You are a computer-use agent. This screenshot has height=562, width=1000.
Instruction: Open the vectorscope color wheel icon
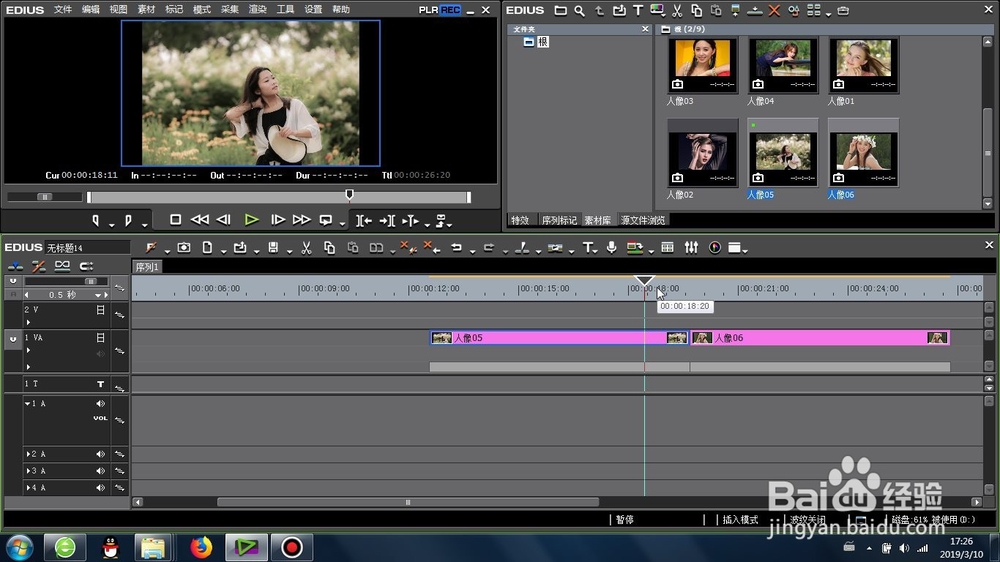click(x=715, y=248)
